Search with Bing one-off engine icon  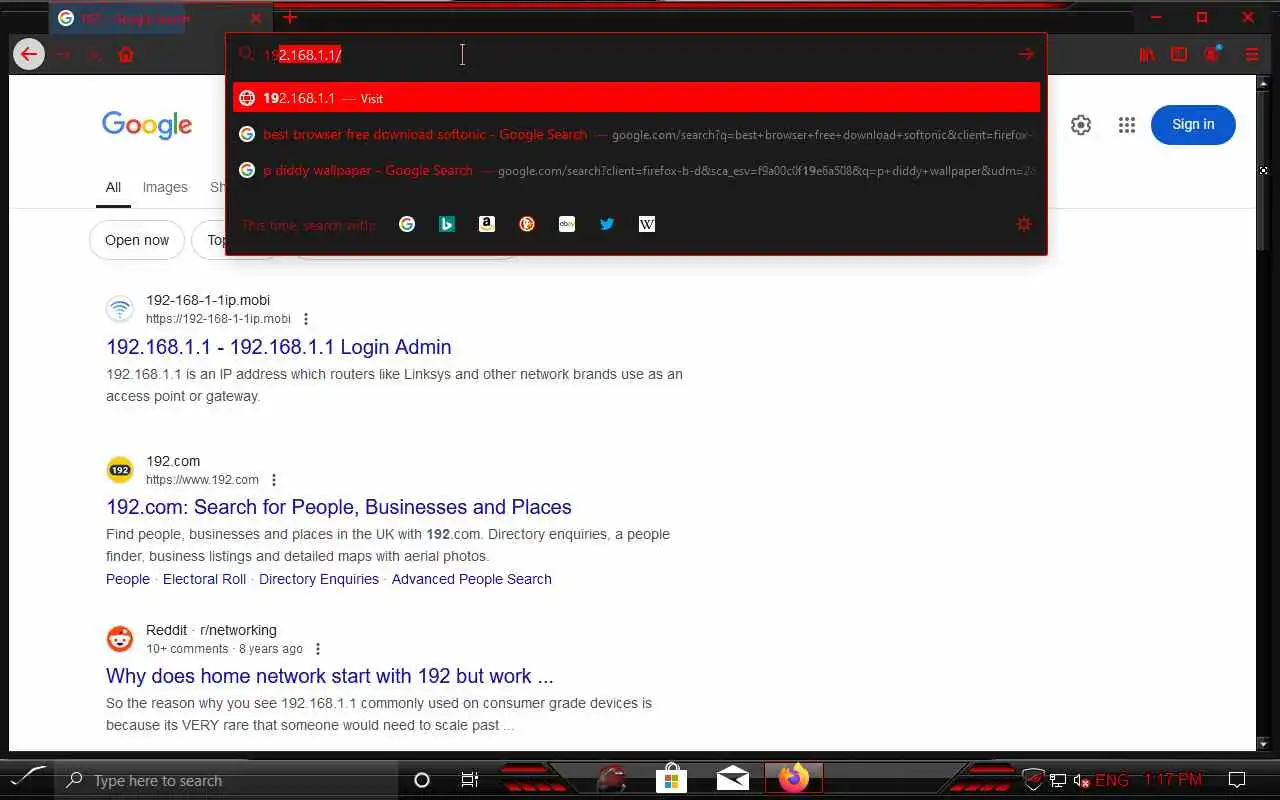(x=447, y=224)
